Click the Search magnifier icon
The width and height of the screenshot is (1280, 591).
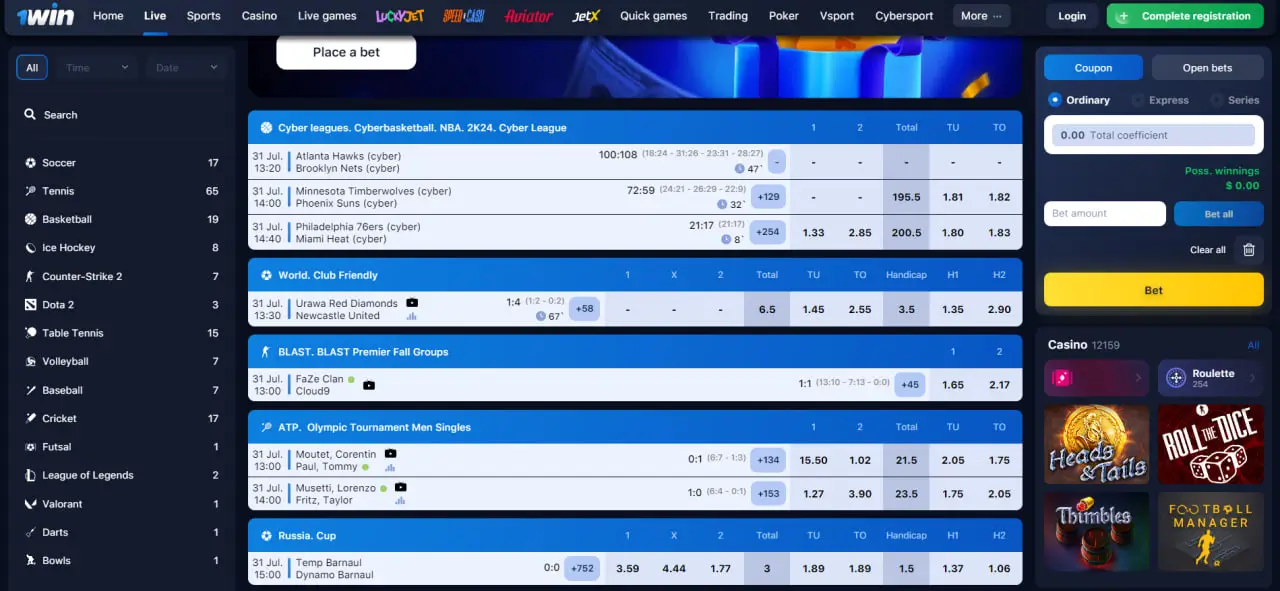tap(29, 114)
